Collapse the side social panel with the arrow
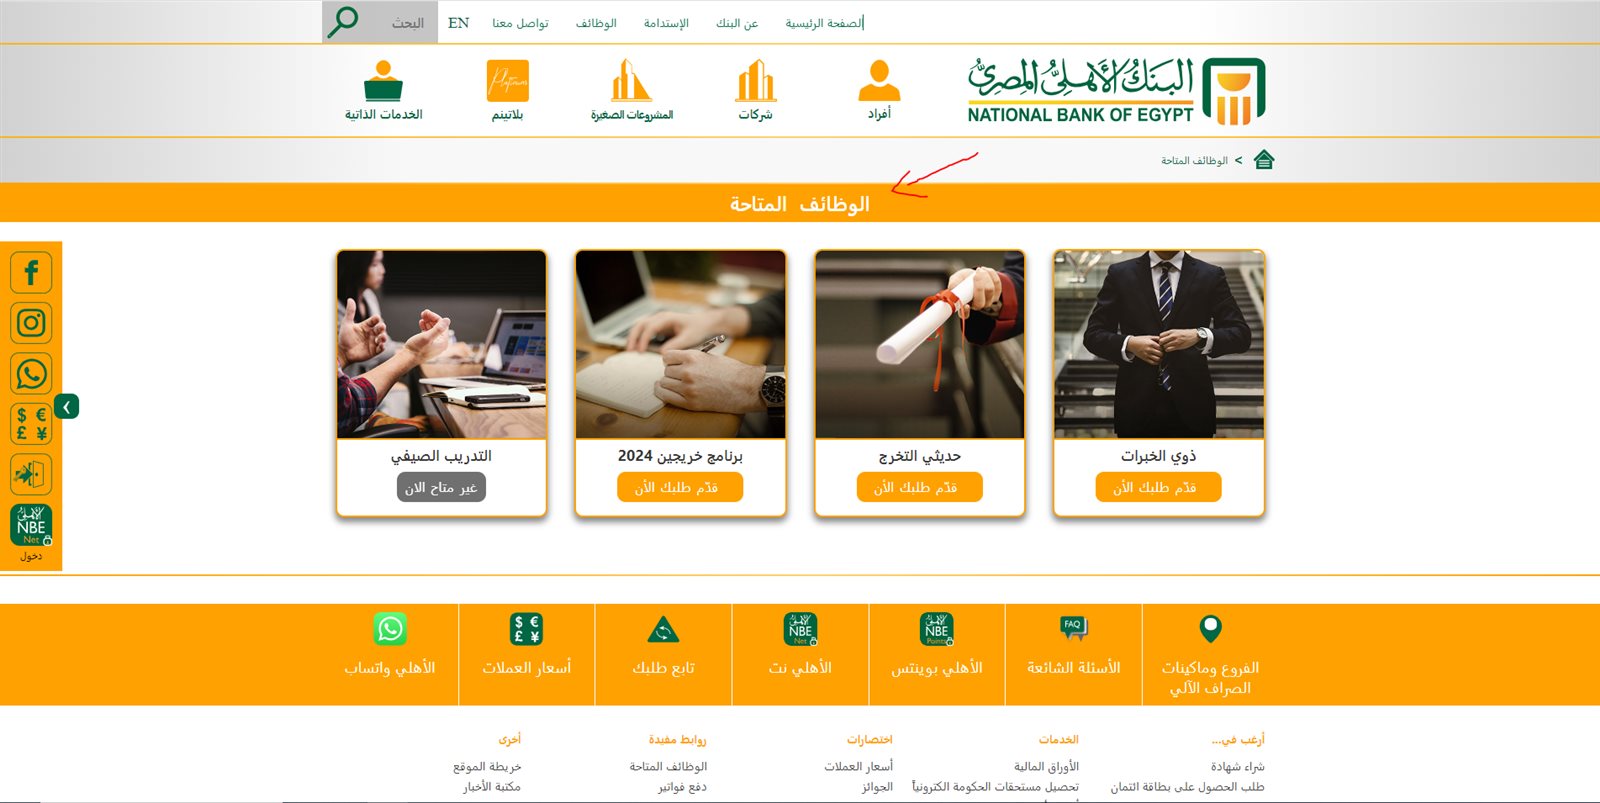 click(67, 407)
